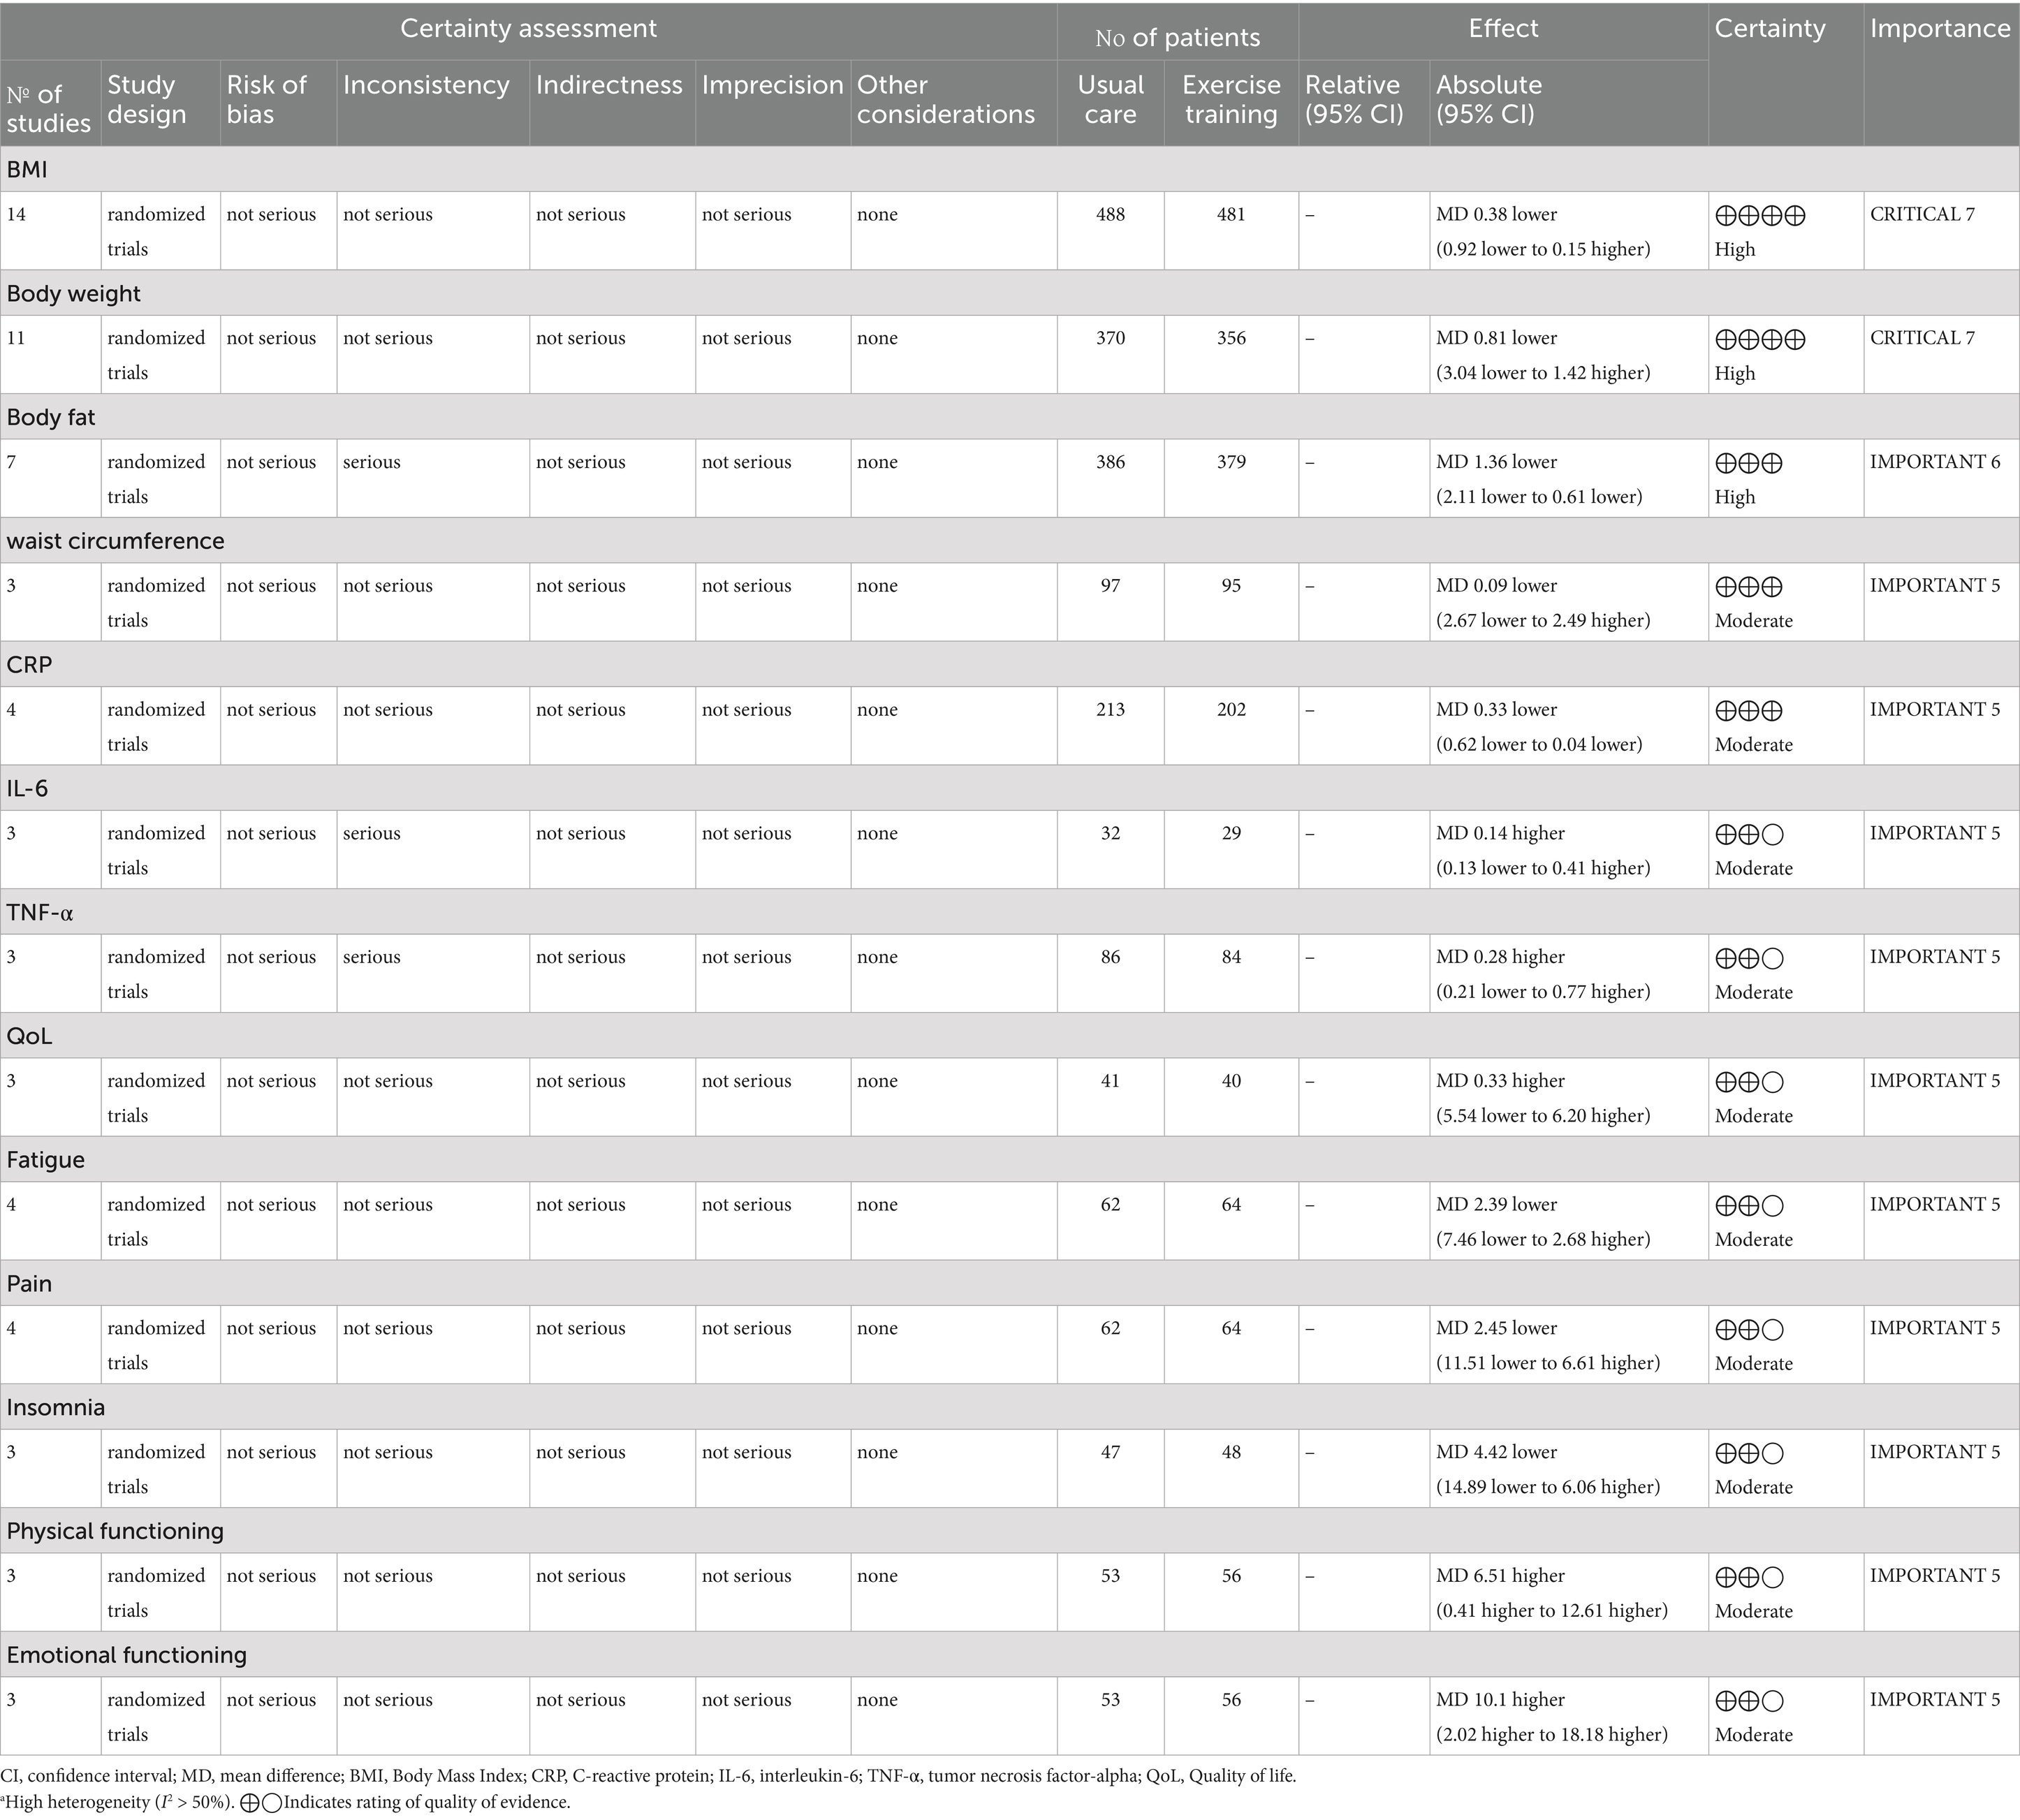Select the 'No of patients' header
2020x1820 pixels.
pyautogui.click(x=1177, y=38)
